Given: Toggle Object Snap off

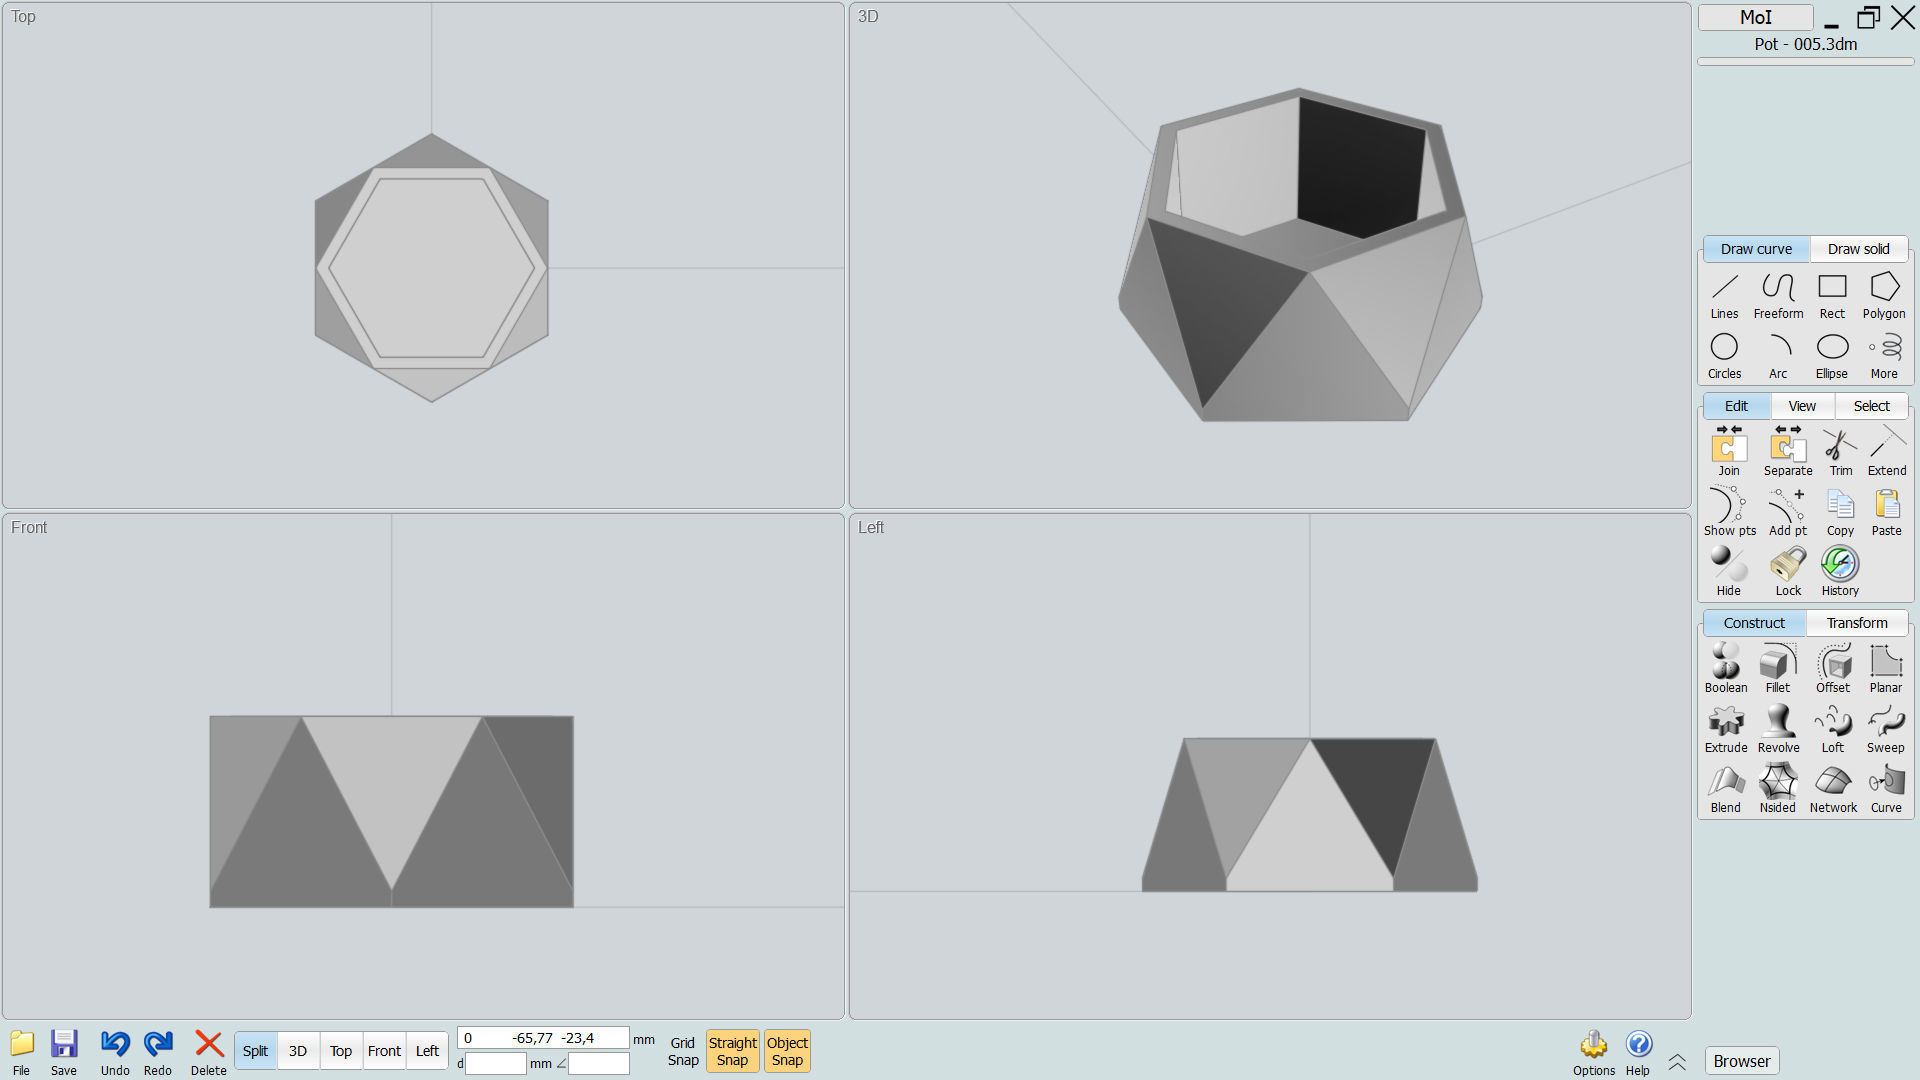Looking at the screenshot, I should pos(787,1051).
